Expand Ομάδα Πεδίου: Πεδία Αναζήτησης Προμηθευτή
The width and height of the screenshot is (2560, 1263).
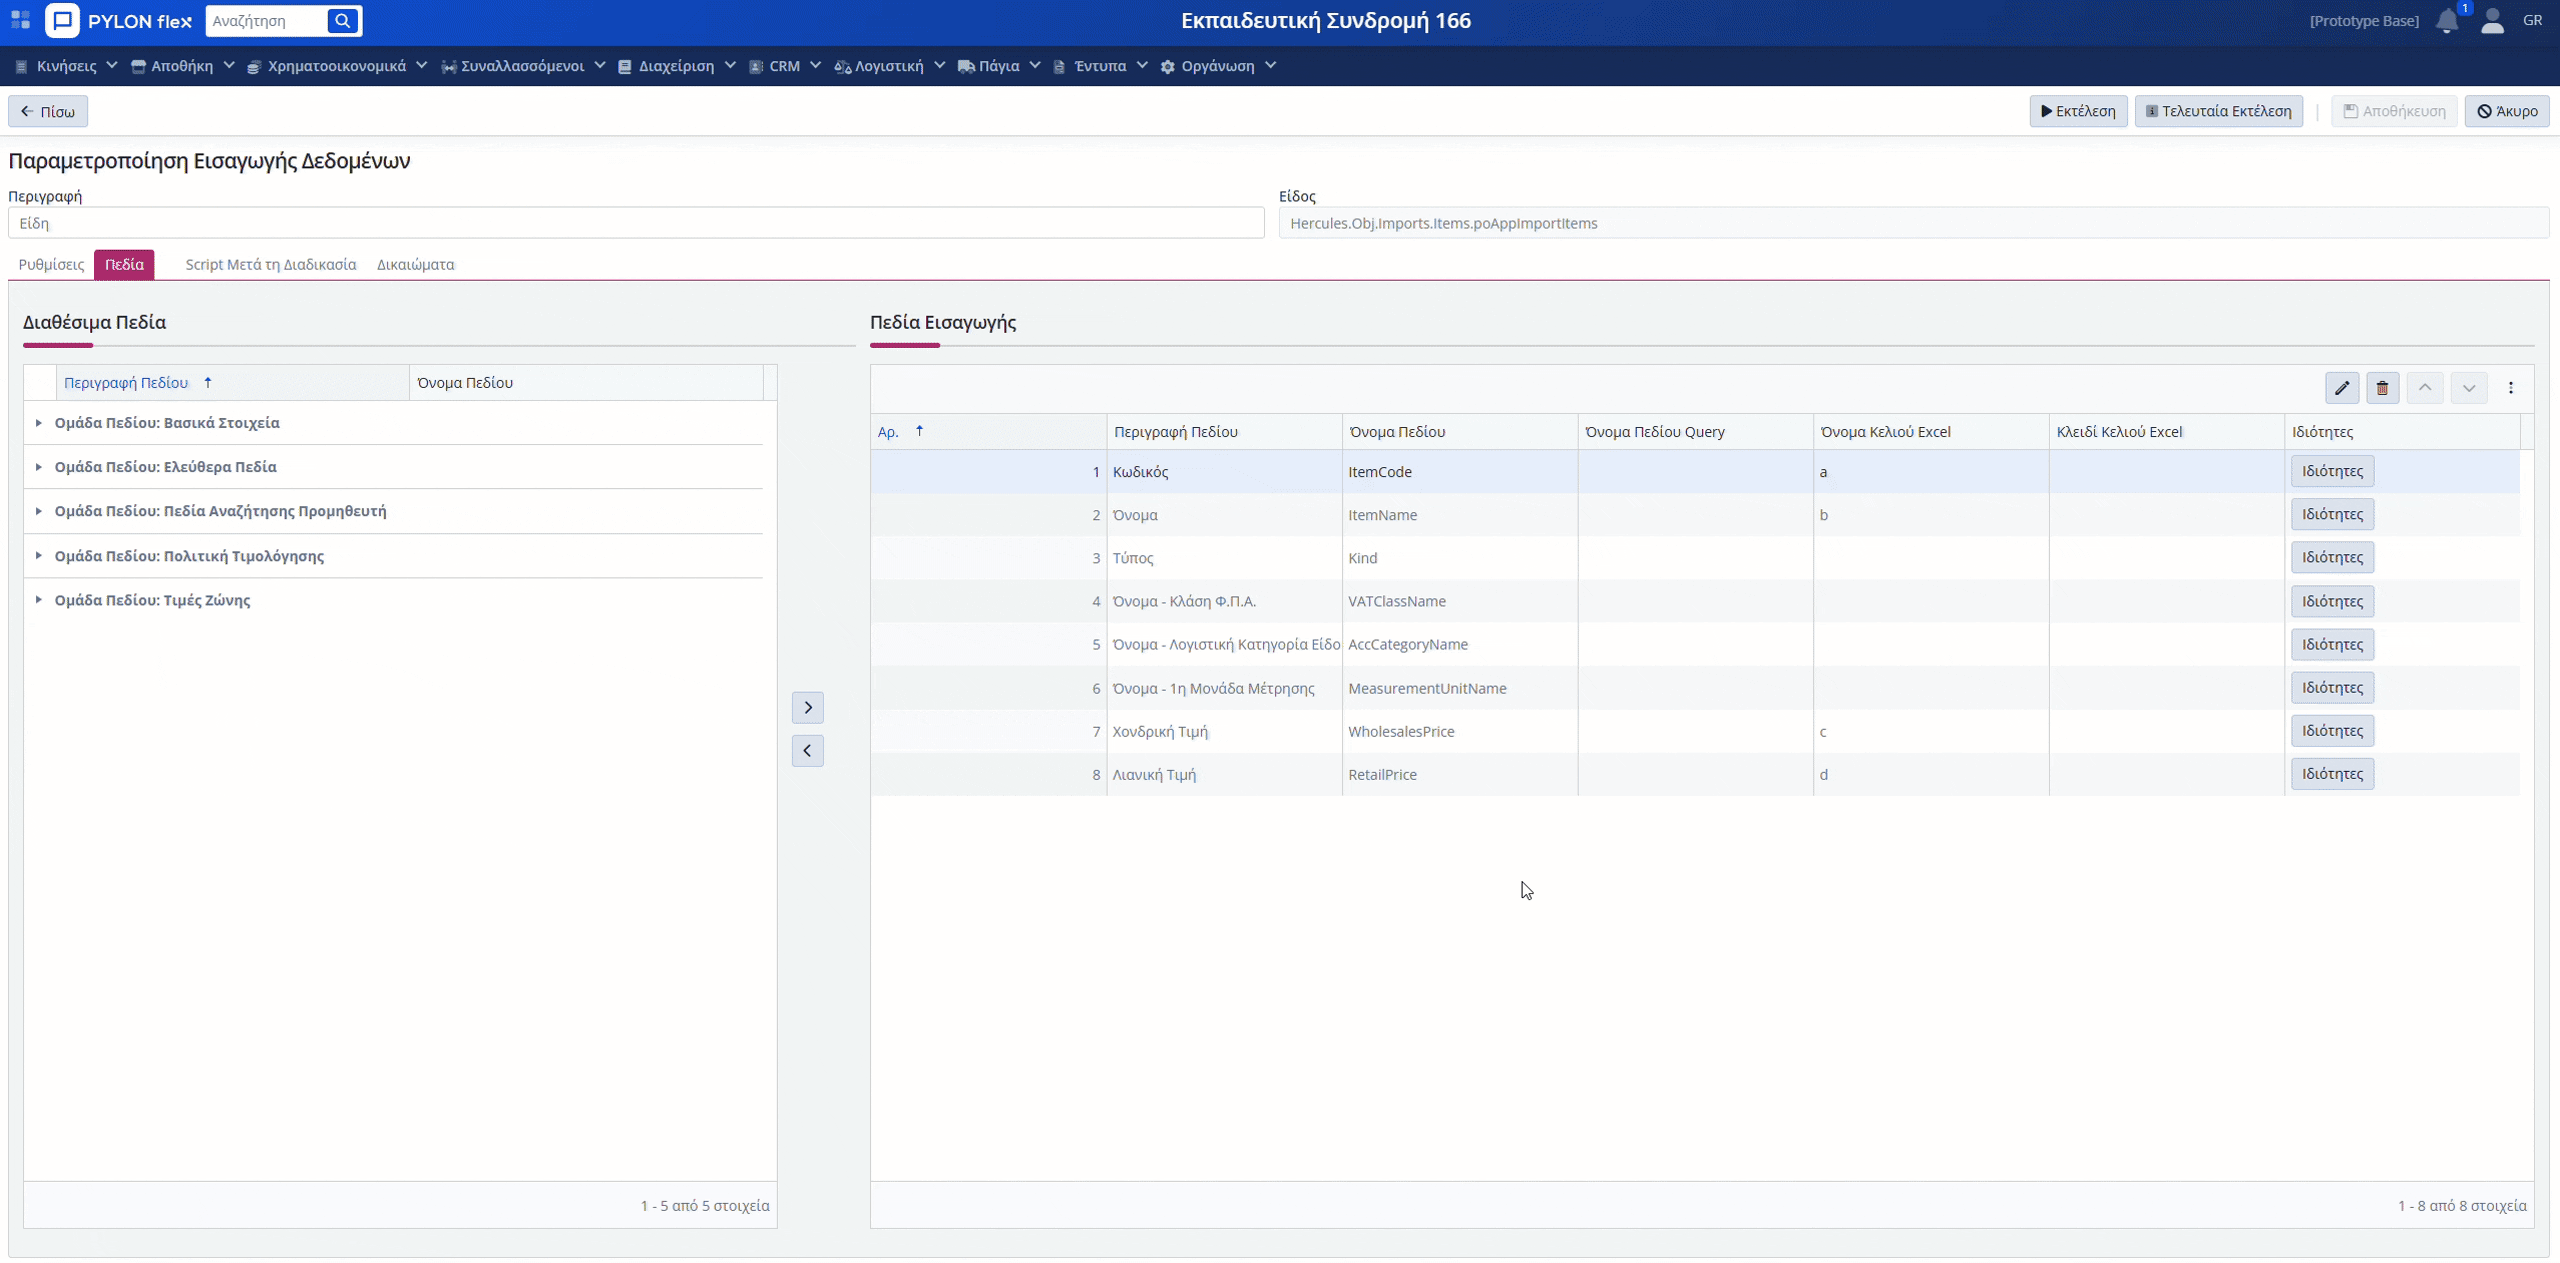[x=38, y=511]
